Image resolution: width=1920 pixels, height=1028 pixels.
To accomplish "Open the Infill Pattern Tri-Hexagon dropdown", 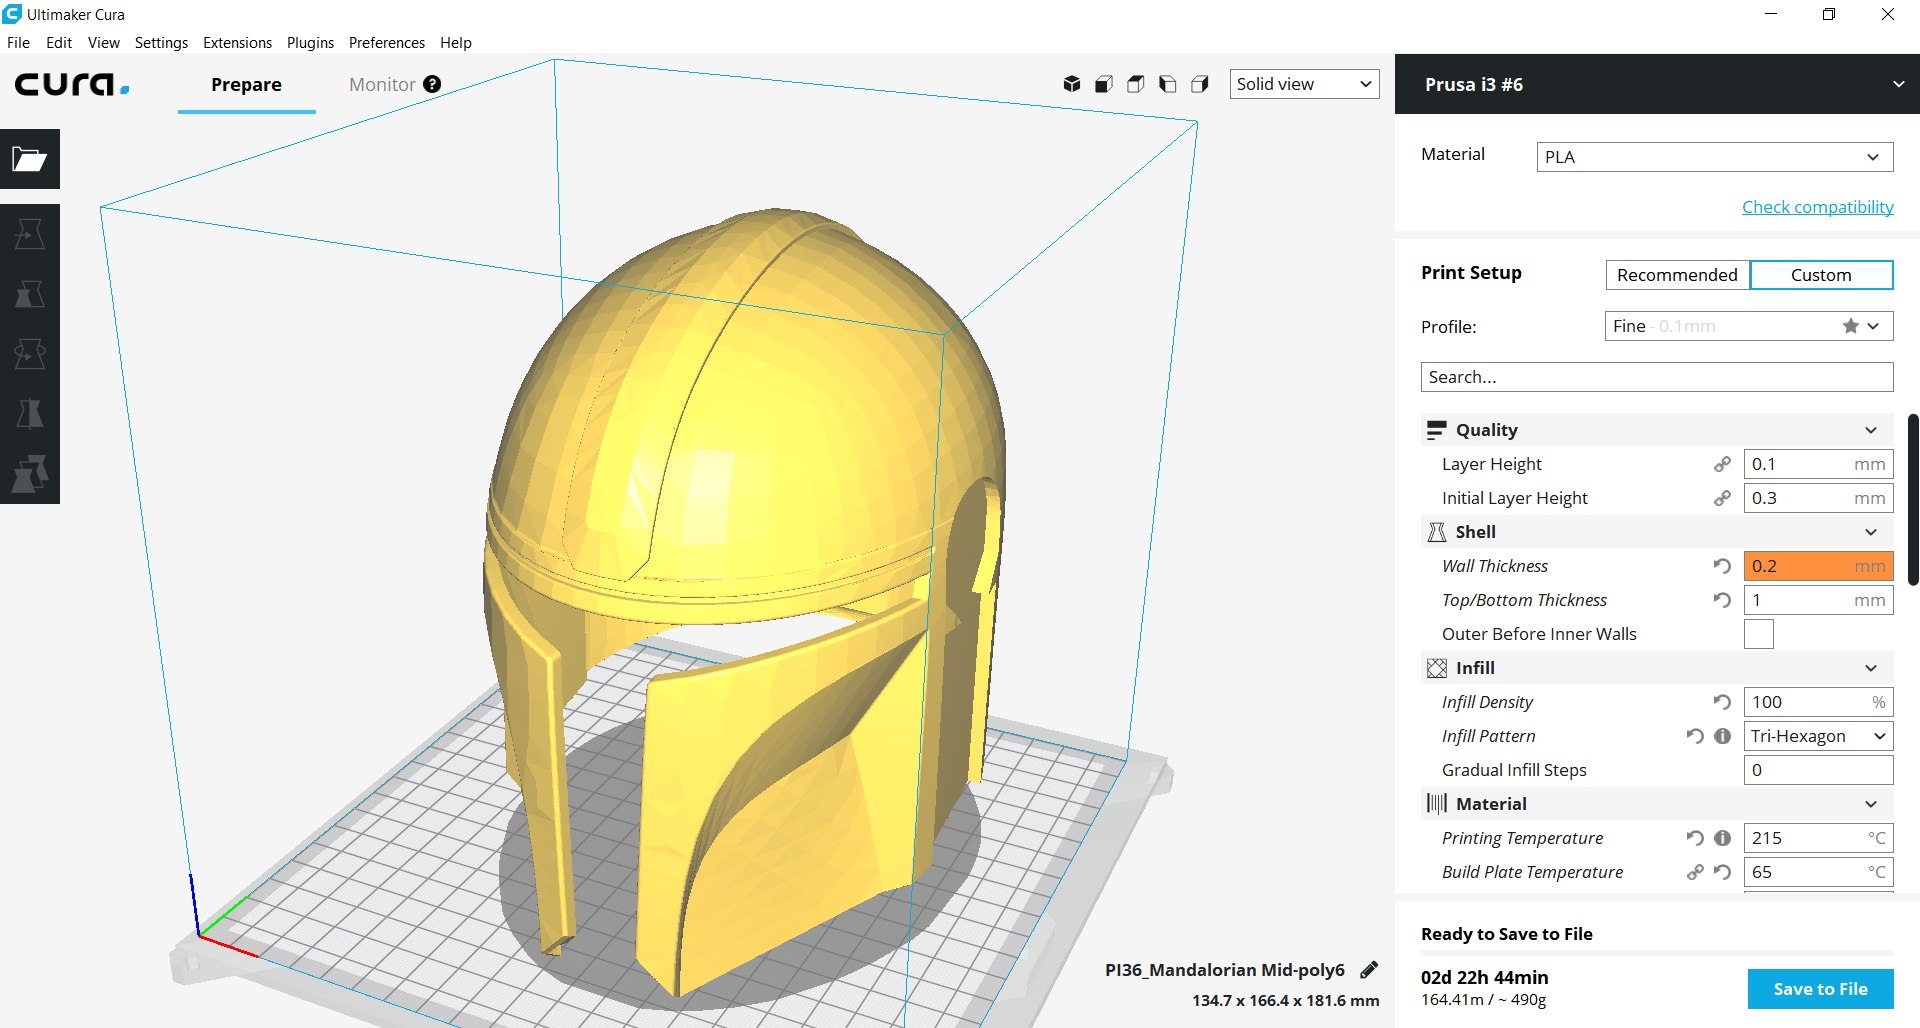I will (x=1818, y=736).
